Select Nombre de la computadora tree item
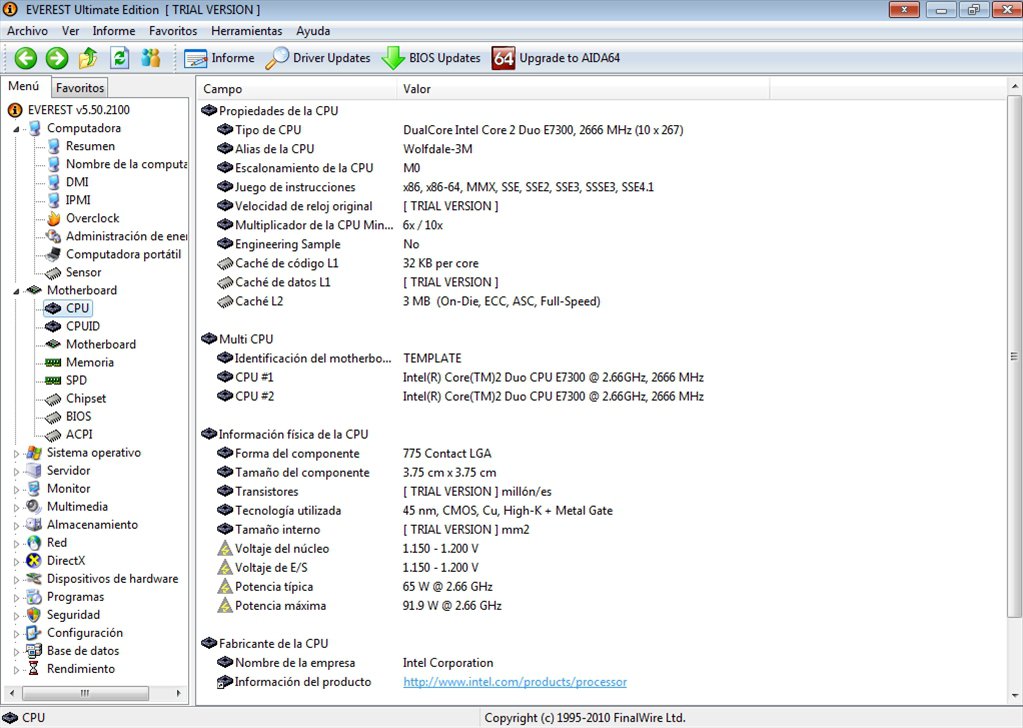The width and height of the screenshot is (1023, 728). 126,164
